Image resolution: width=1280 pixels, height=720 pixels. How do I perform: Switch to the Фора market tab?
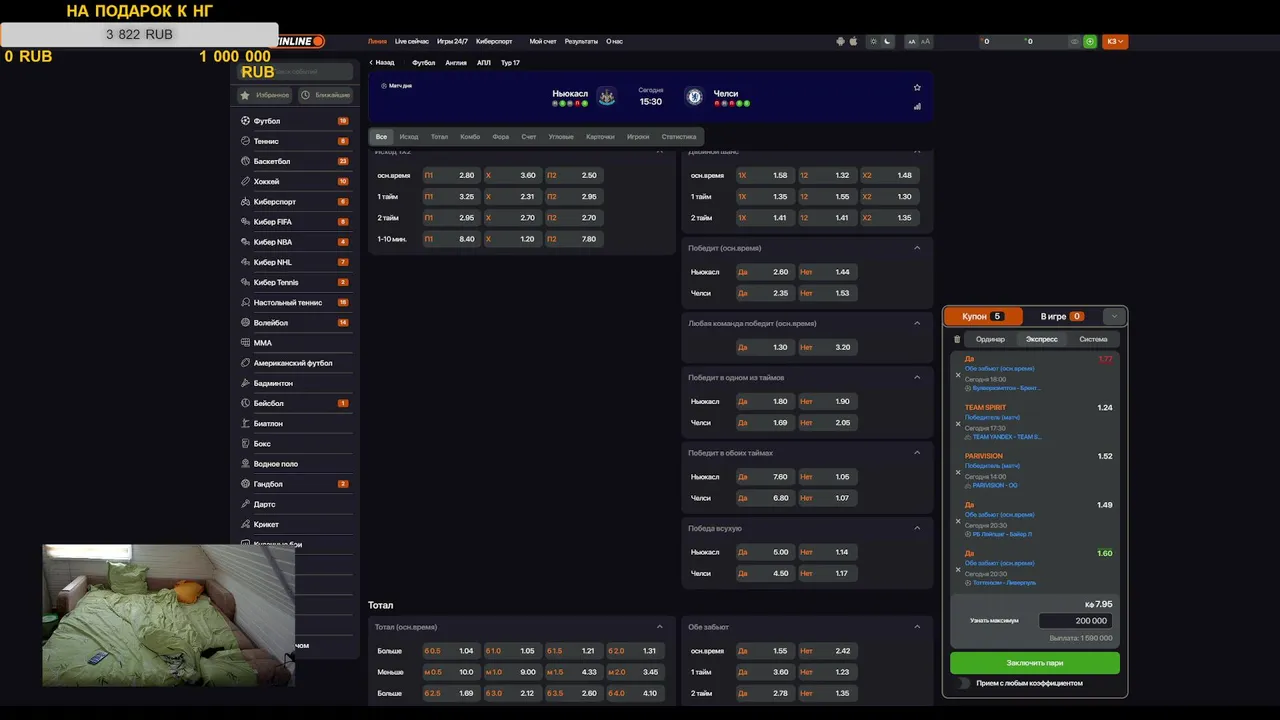point(501,137)
